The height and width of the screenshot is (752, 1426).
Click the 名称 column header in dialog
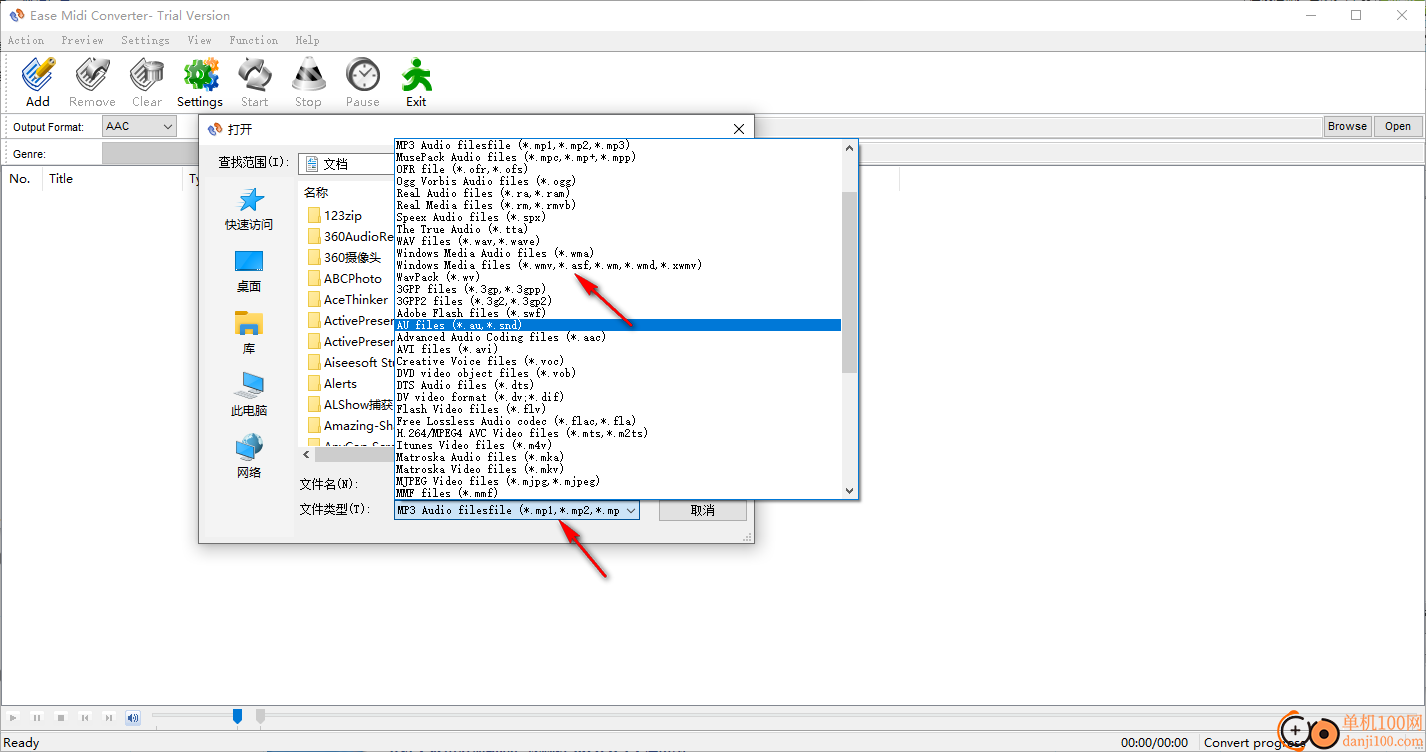[x=316, y=192]
